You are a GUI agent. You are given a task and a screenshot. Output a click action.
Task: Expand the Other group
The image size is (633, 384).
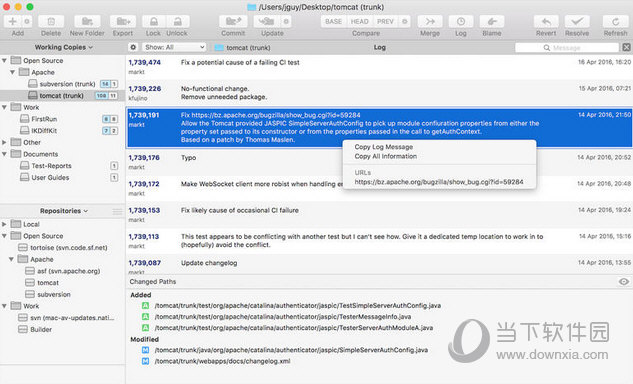[x=4, y=142]
